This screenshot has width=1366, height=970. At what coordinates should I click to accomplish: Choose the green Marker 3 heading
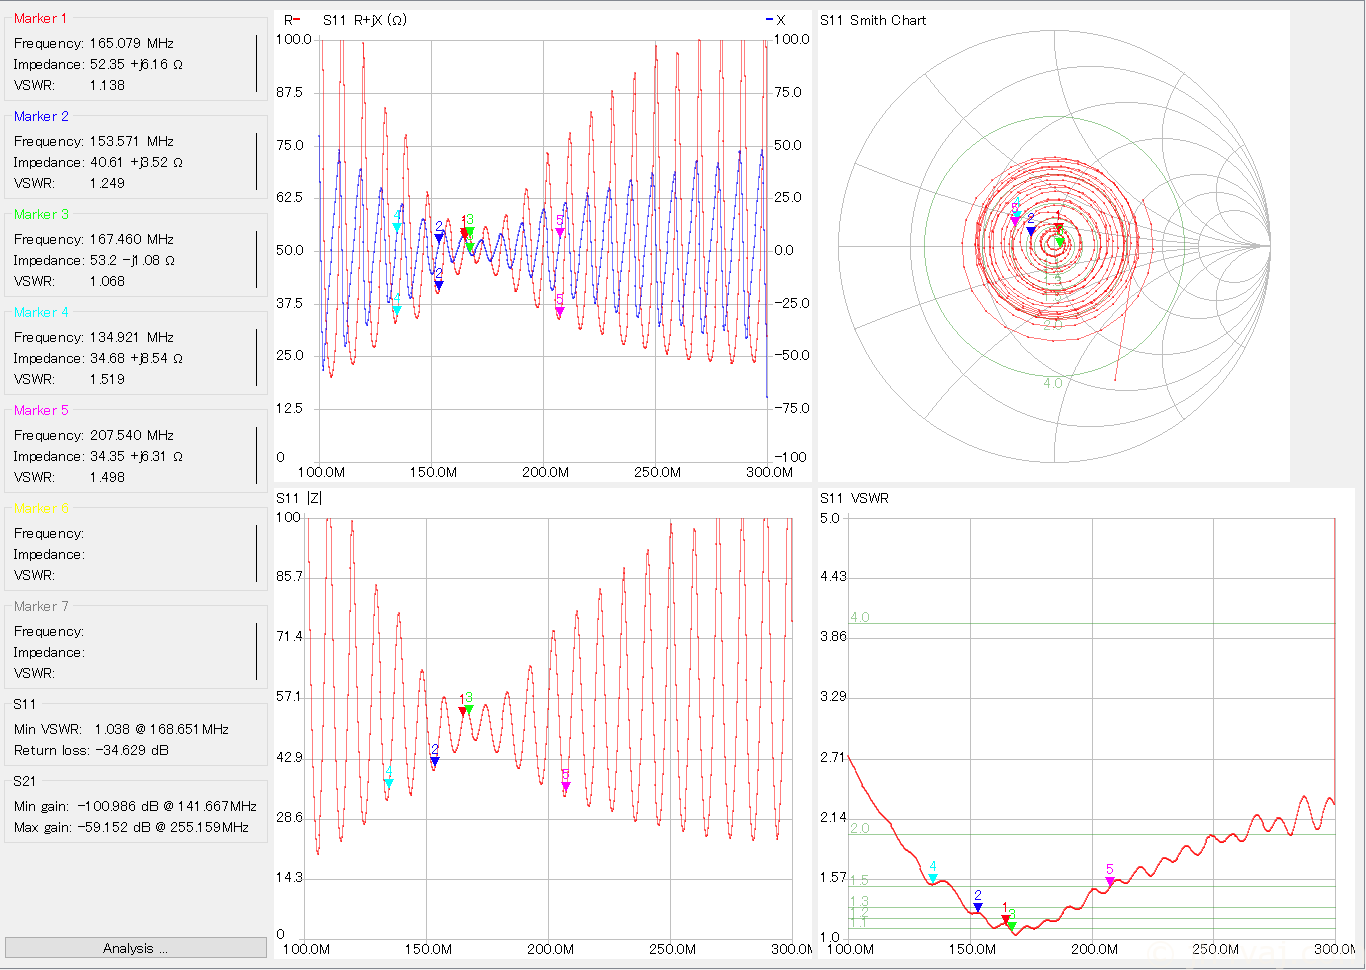tap(42, 214)
